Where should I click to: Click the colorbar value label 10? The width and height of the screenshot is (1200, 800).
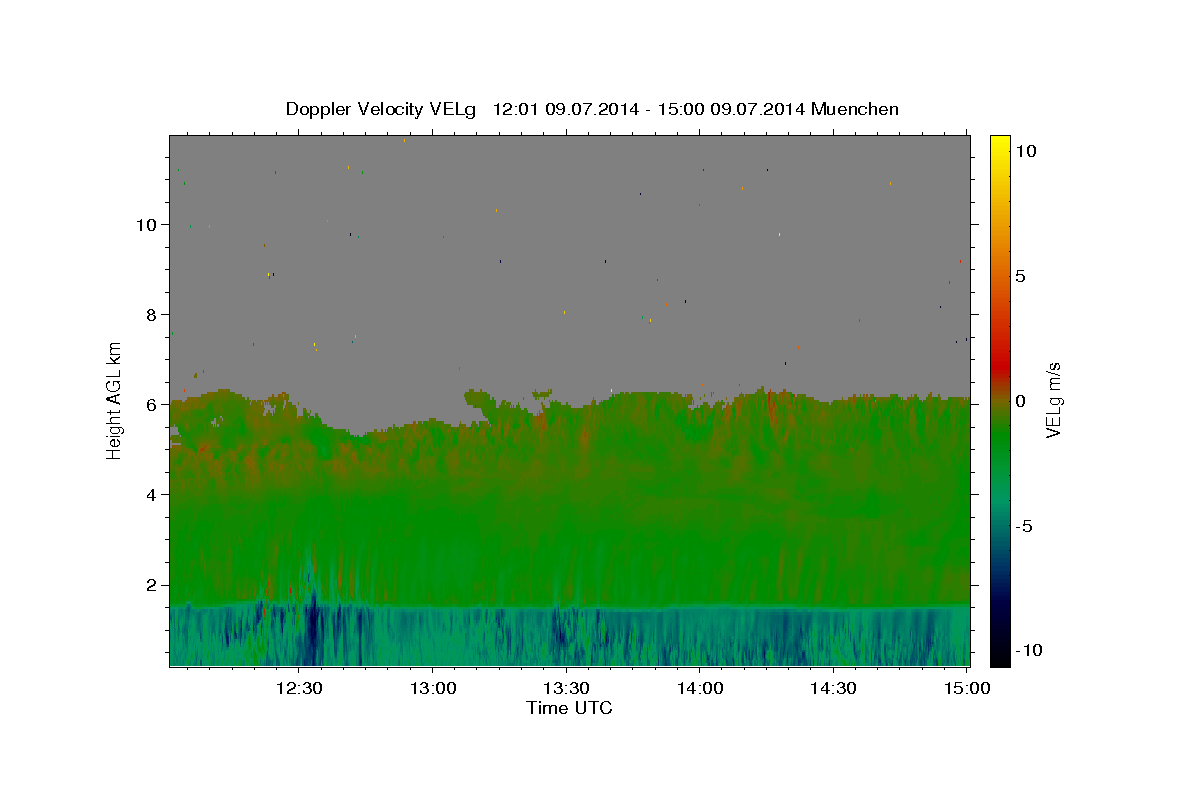click(1025, 150)
